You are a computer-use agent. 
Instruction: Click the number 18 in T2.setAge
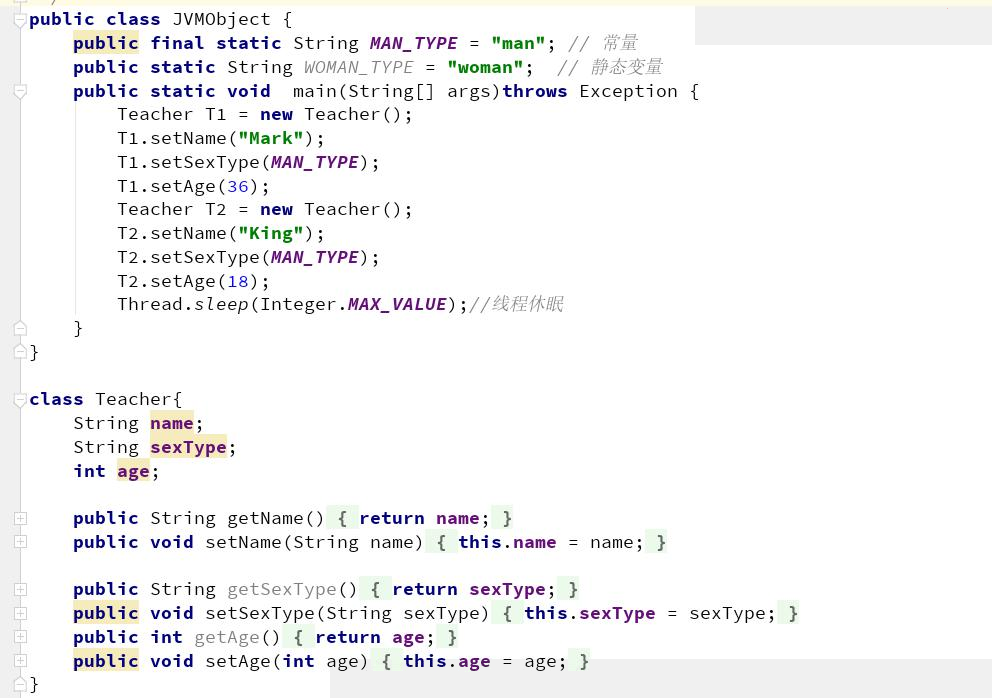coord(238,282)
